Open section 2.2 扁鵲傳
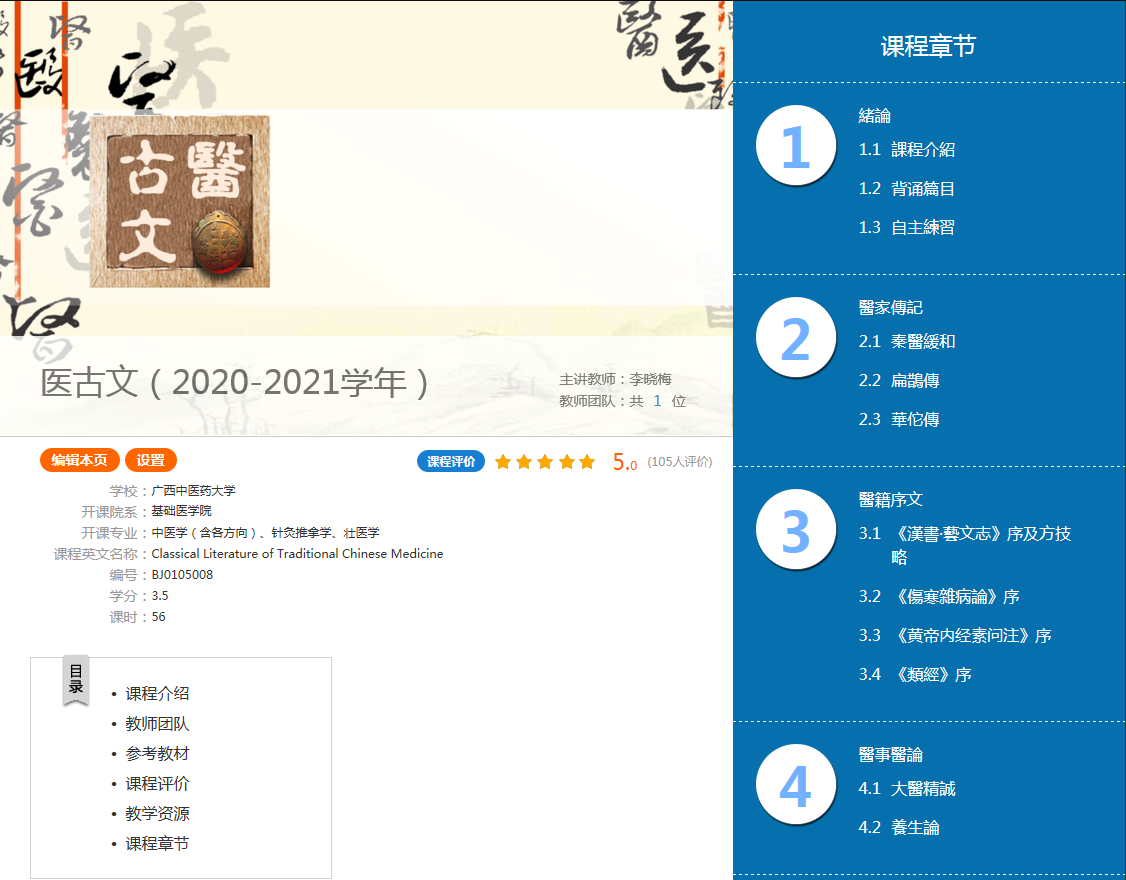The width and height of the screenshot is (1126, 880). pyautogui.click(x=898, y=381)
